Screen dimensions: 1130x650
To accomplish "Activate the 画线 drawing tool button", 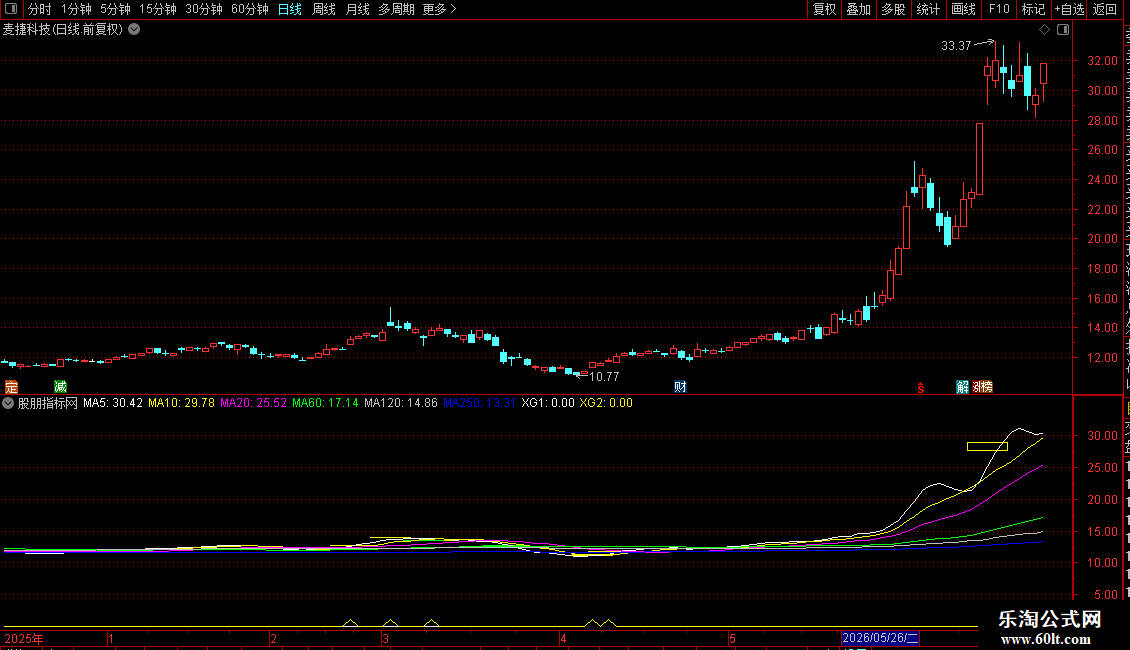I will [x=963, y=9].
